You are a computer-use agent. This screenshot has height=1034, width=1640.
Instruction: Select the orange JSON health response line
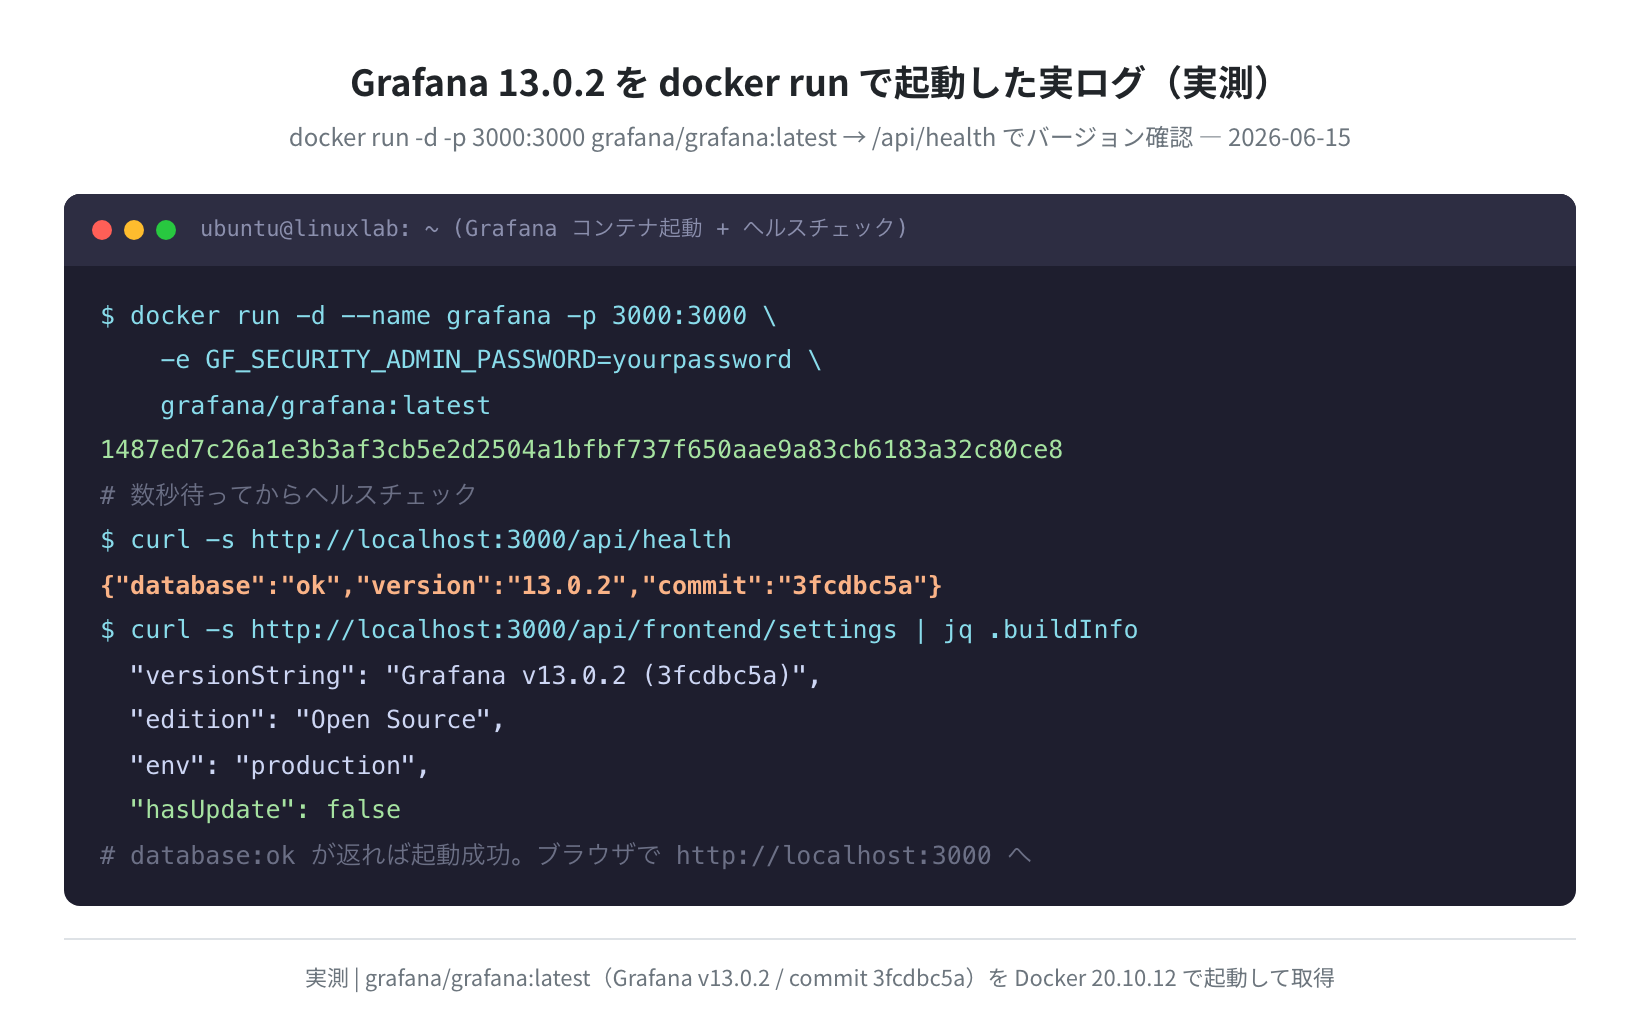(x=521, y=585)
